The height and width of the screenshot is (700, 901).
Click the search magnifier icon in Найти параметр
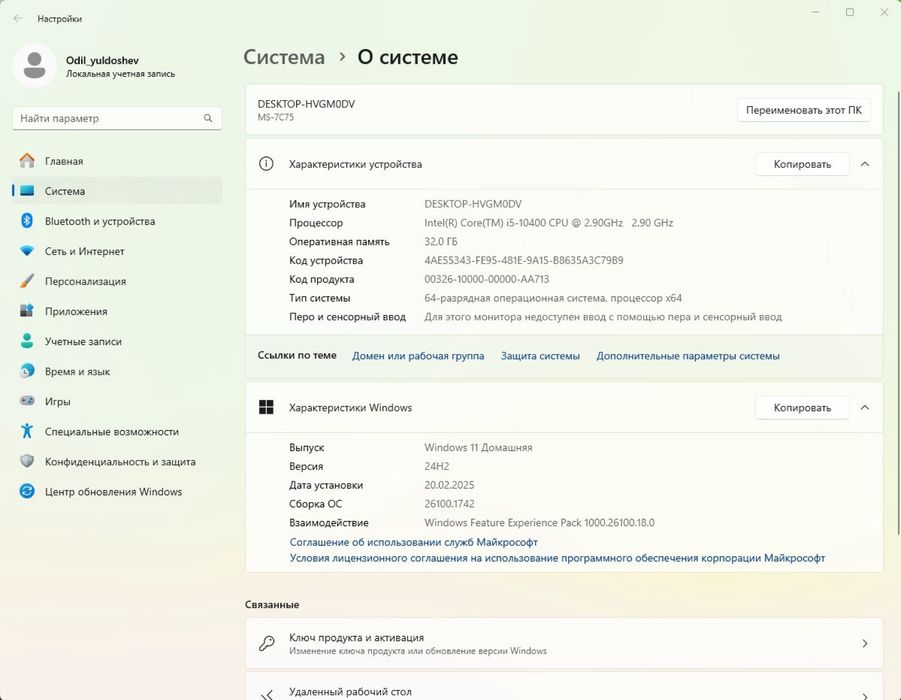[208, 118]
